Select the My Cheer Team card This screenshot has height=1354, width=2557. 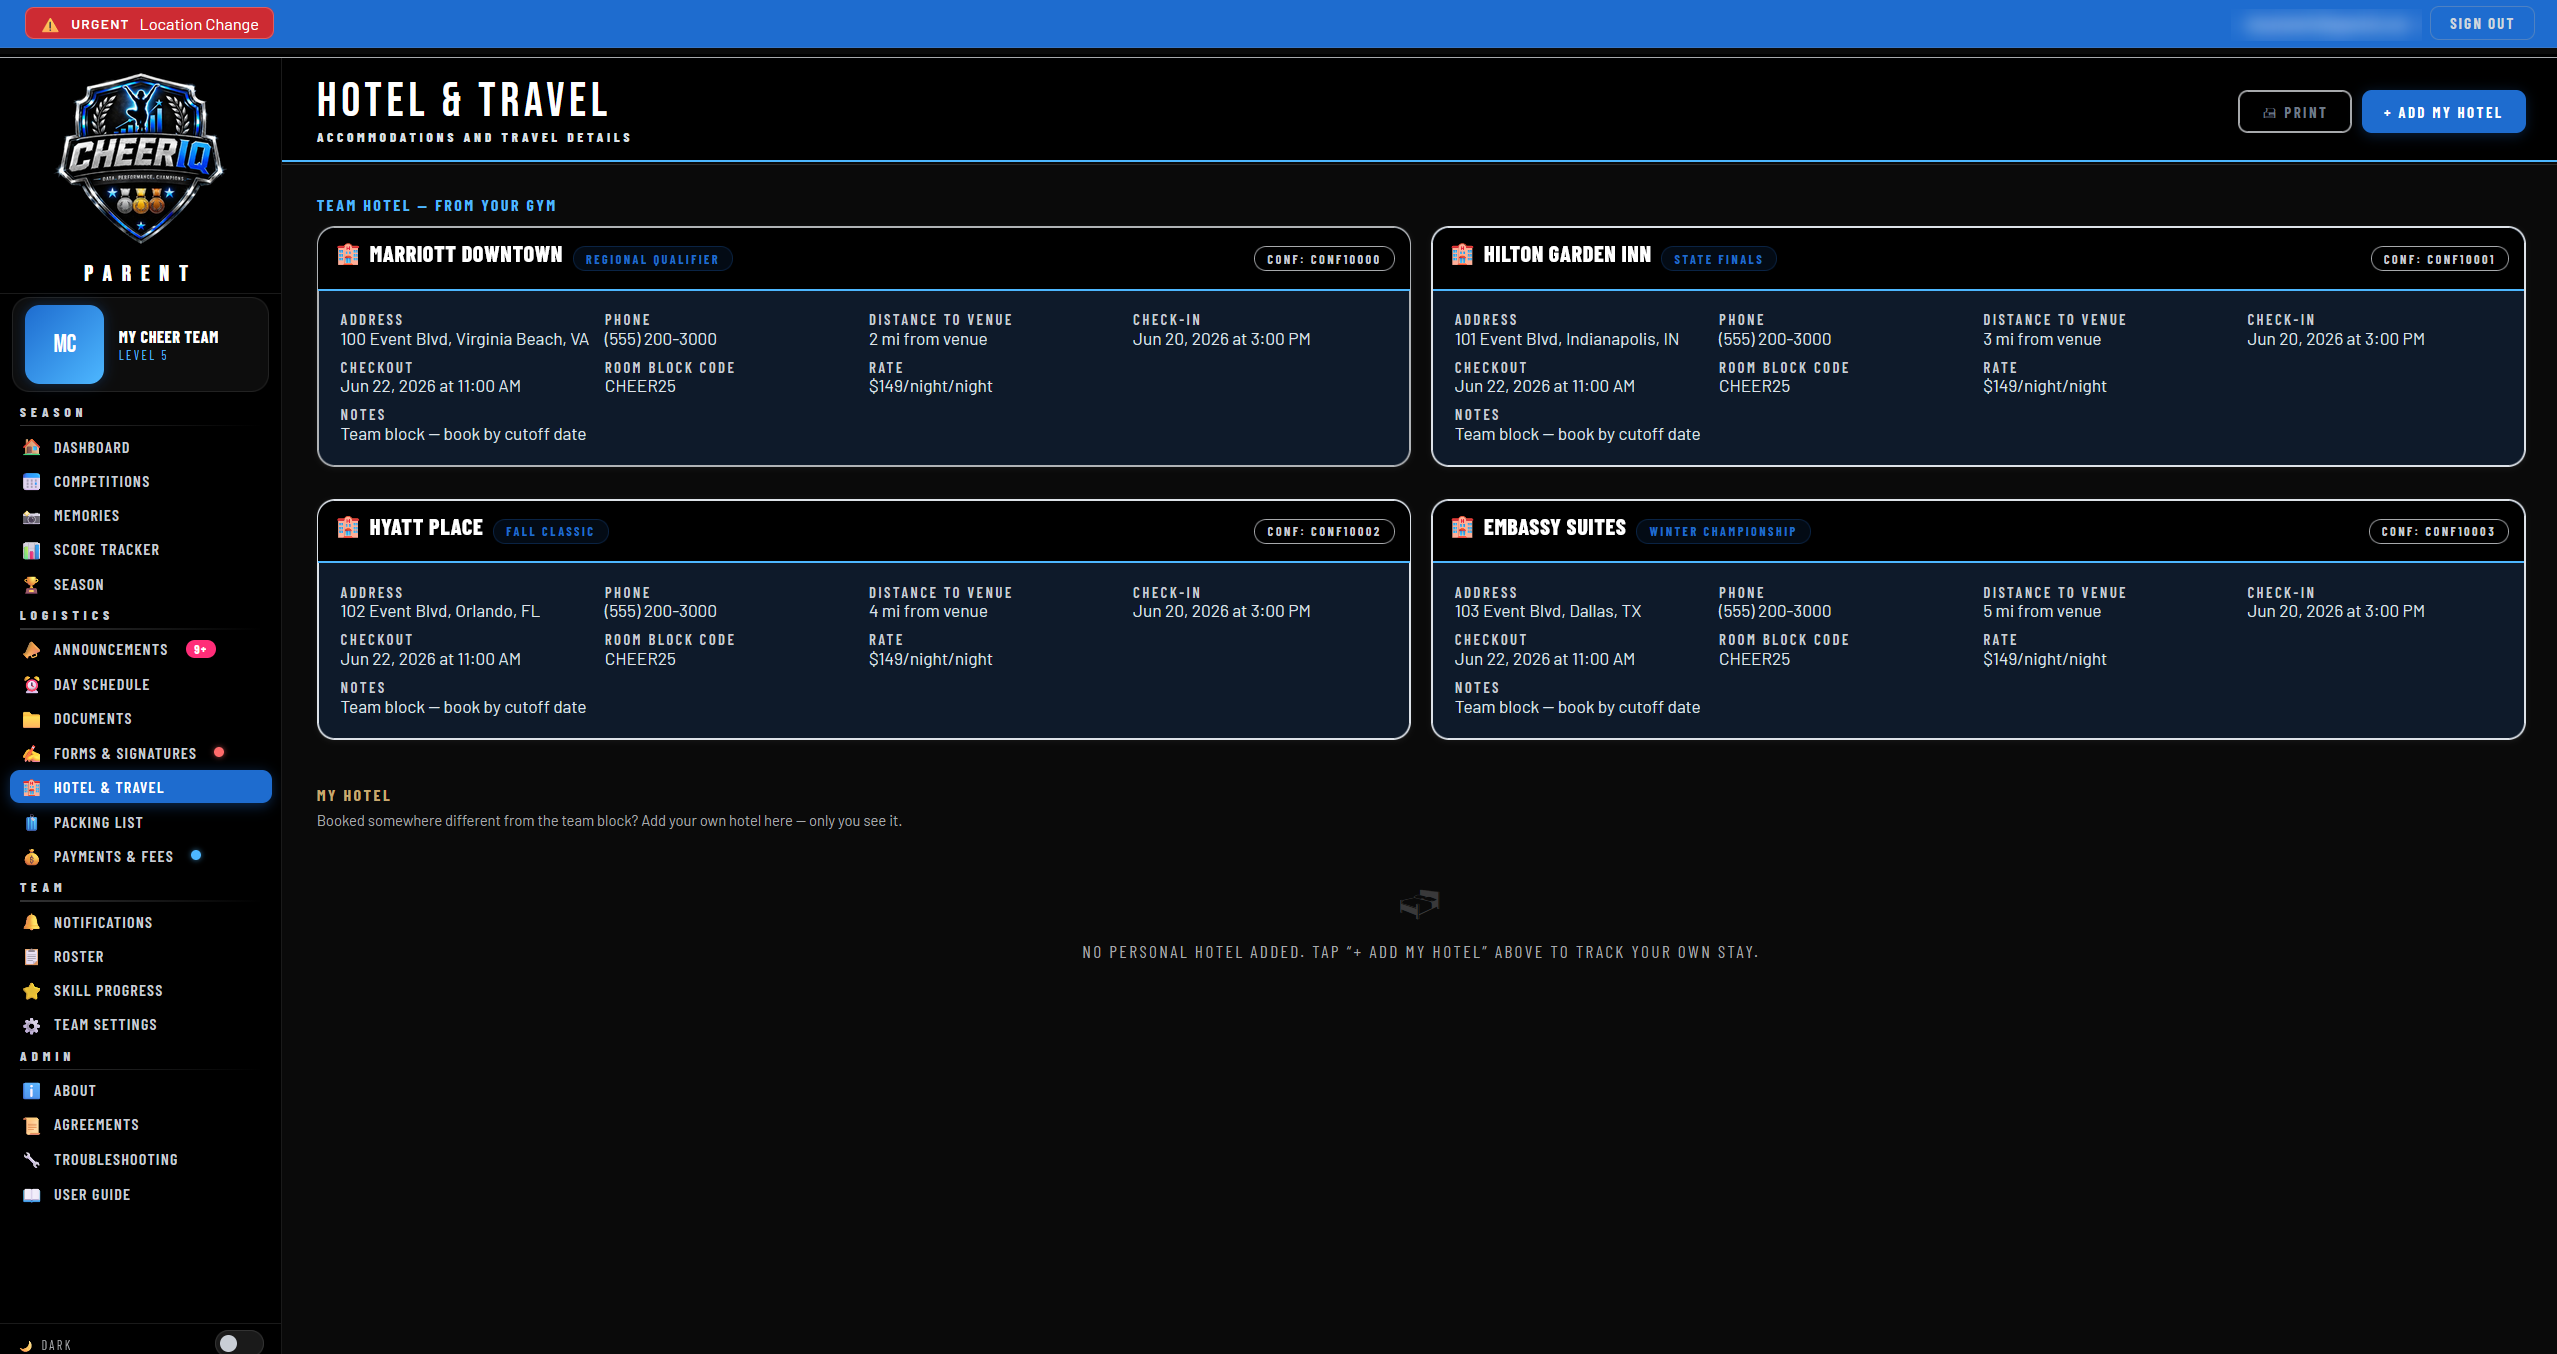click(x=140, y=344)
